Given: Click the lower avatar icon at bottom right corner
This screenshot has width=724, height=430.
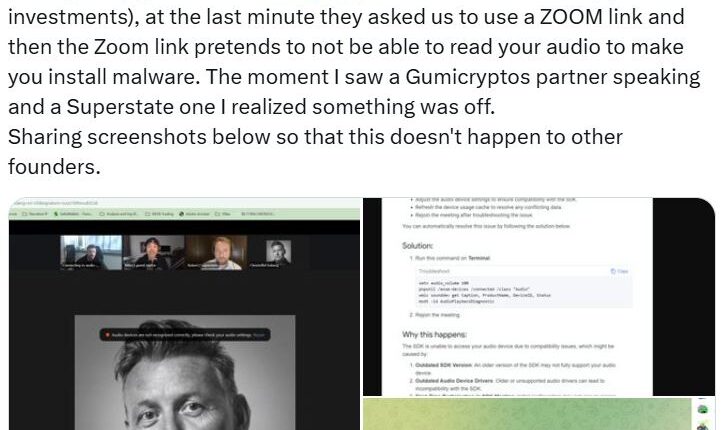Looking at the screenshot, I should tap(703, 427).
